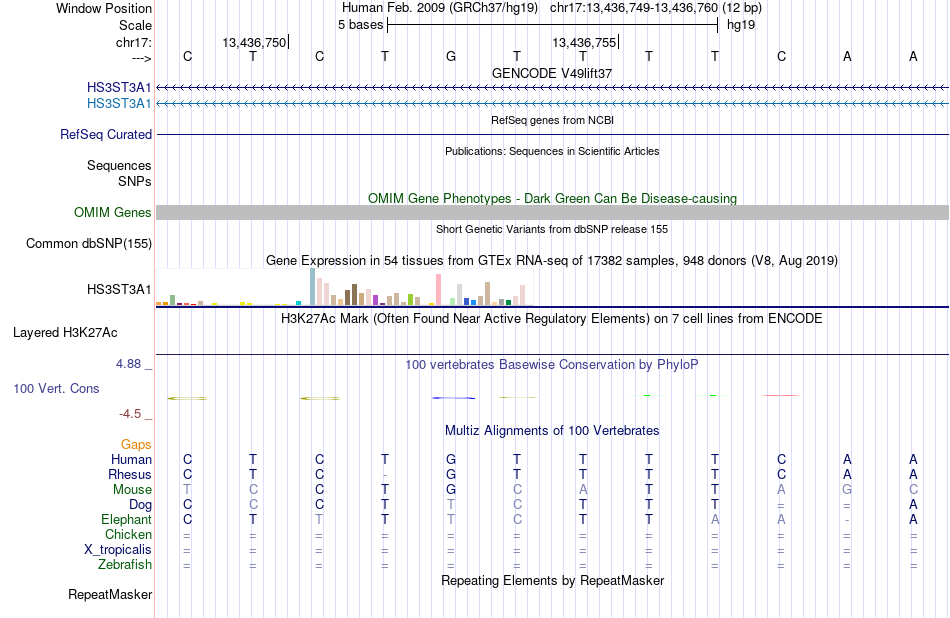
Task: Open the 100 Vert. Cons track label
Action: [x=56, y=388]
